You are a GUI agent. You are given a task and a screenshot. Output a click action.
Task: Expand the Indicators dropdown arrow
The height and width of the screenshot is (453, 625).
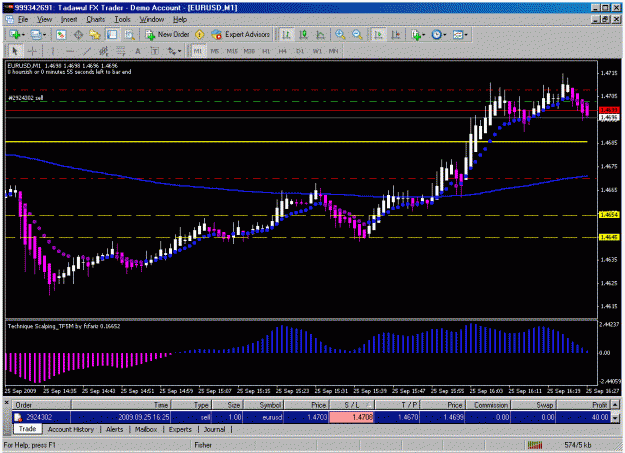[x=424, y=35]
